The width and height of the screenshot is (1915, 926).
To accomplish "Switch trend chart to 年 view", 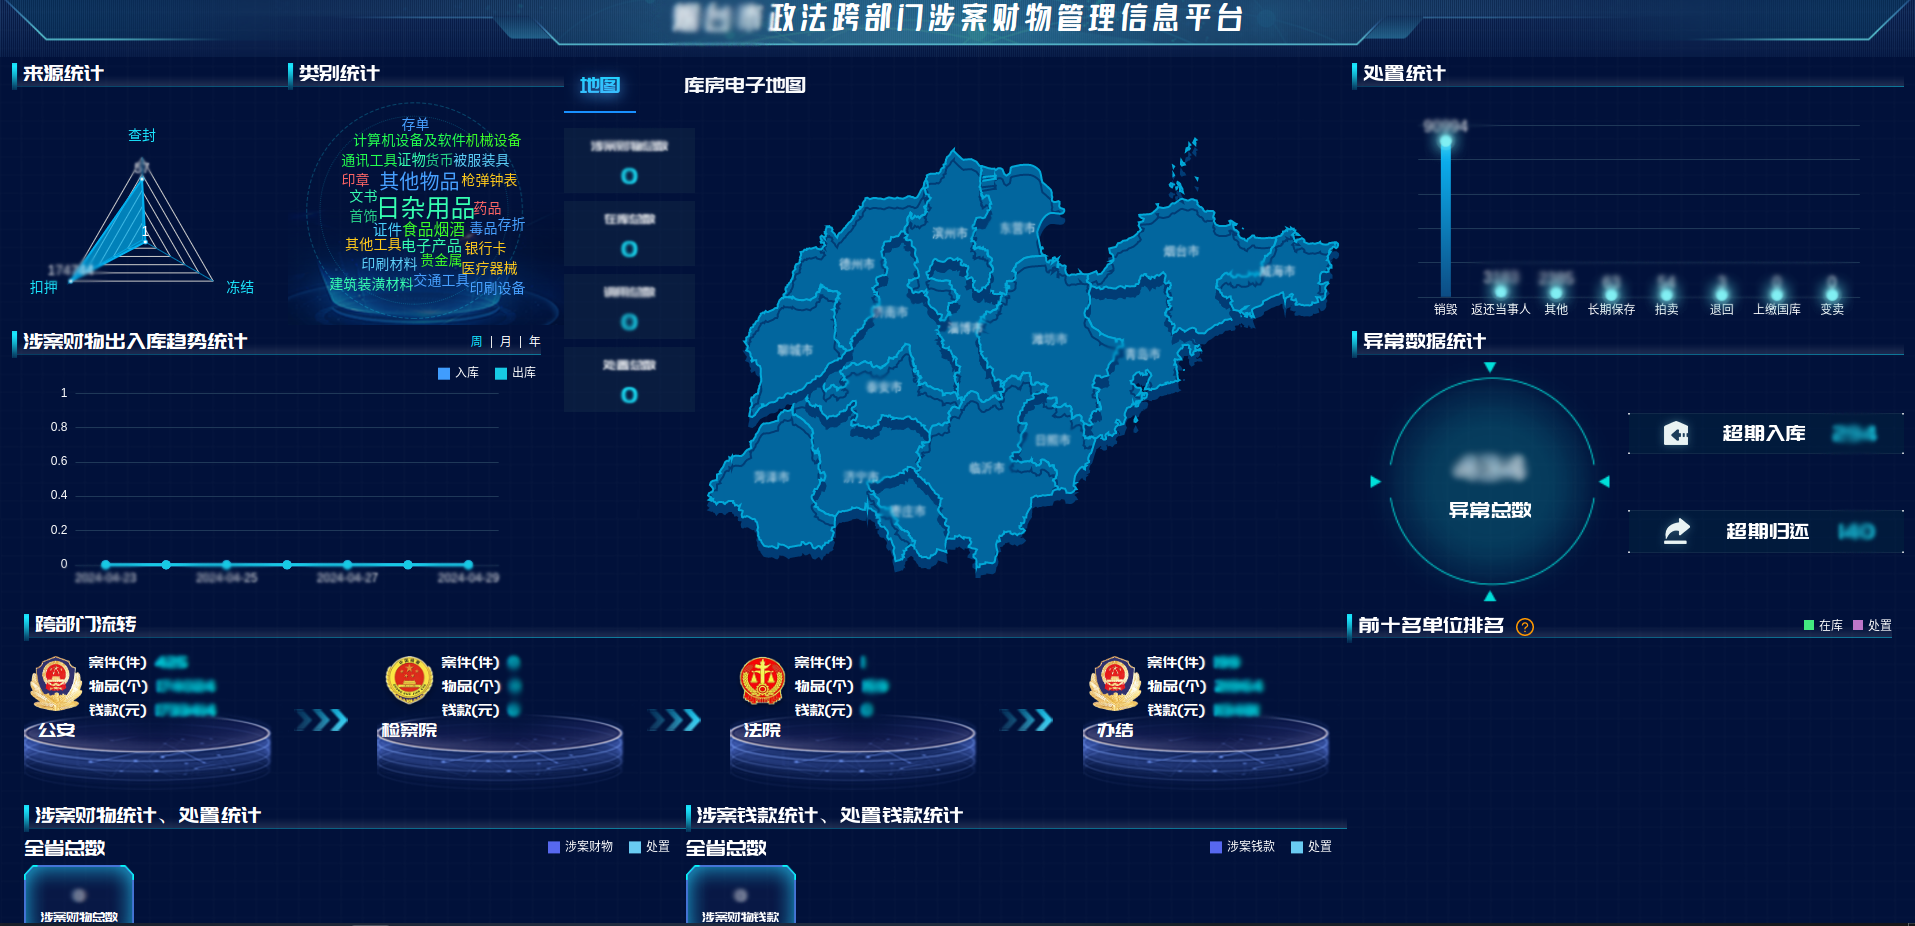I will pyautogui.click(x=535, y=342).
